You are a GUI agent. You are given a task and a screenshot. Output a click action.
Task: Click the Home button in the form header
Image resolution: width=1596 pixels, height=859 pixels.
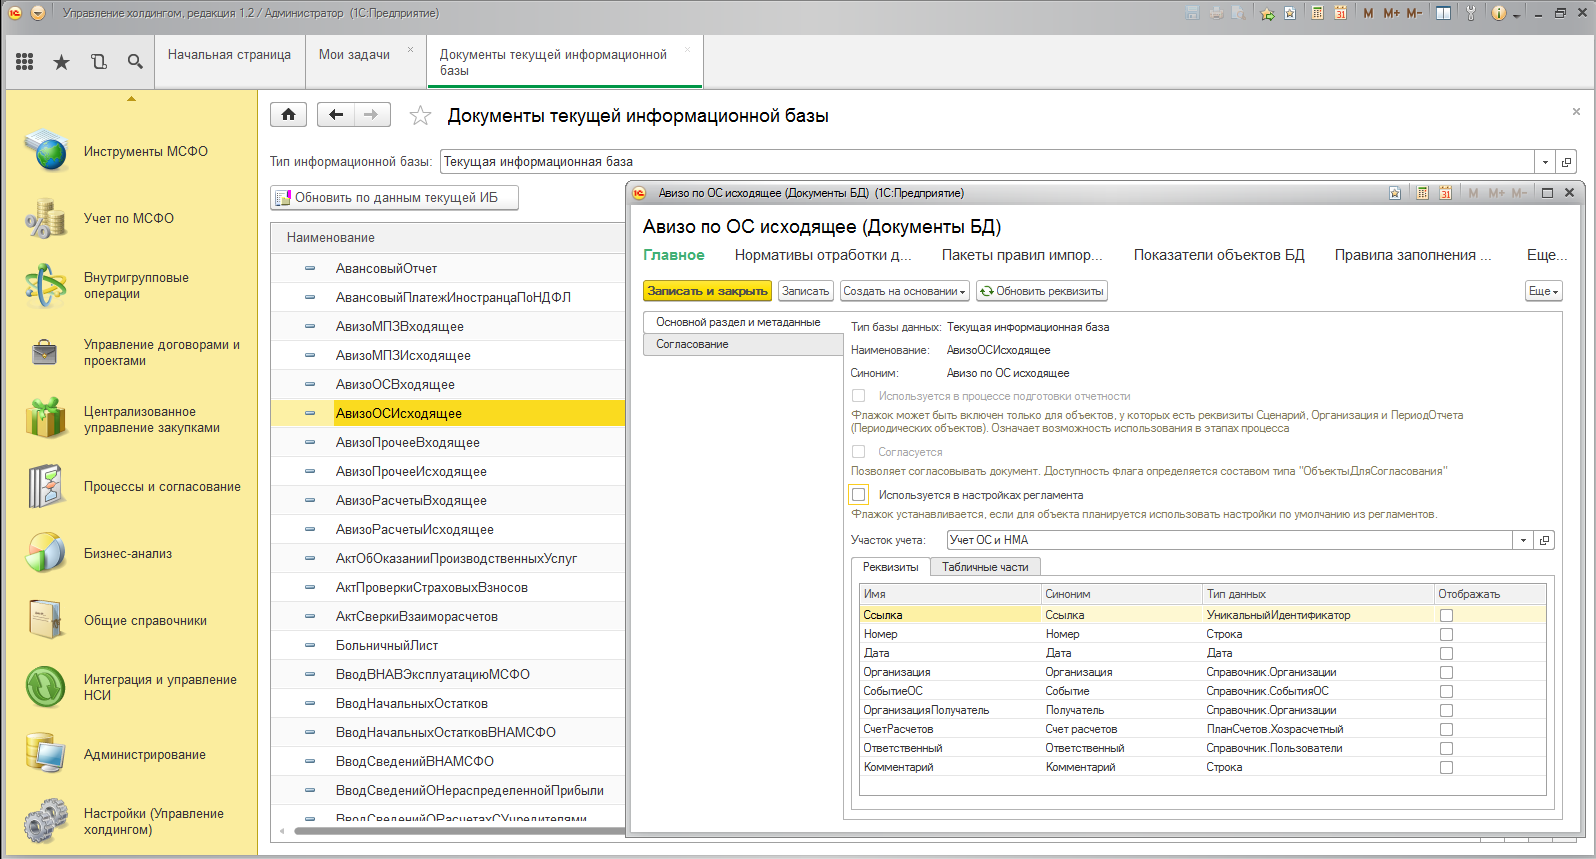click(288, 115)
